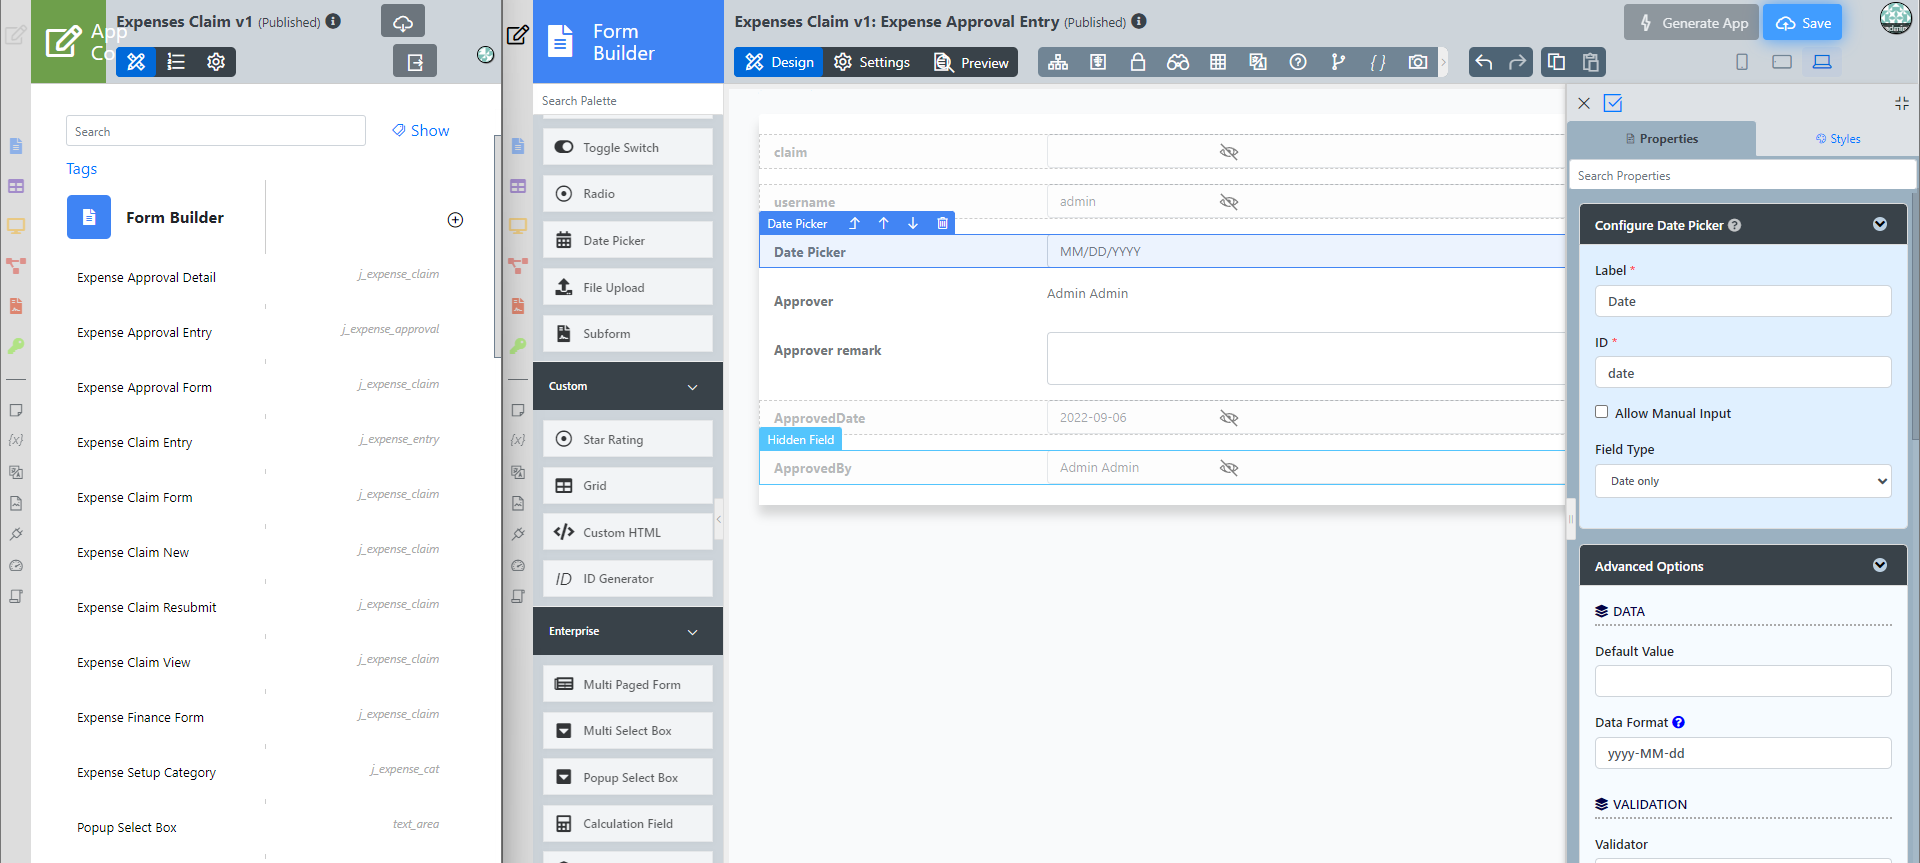This screenshot has width=1920, height=863.
Task: Open the Settings tab
Action: coord(872,62)
